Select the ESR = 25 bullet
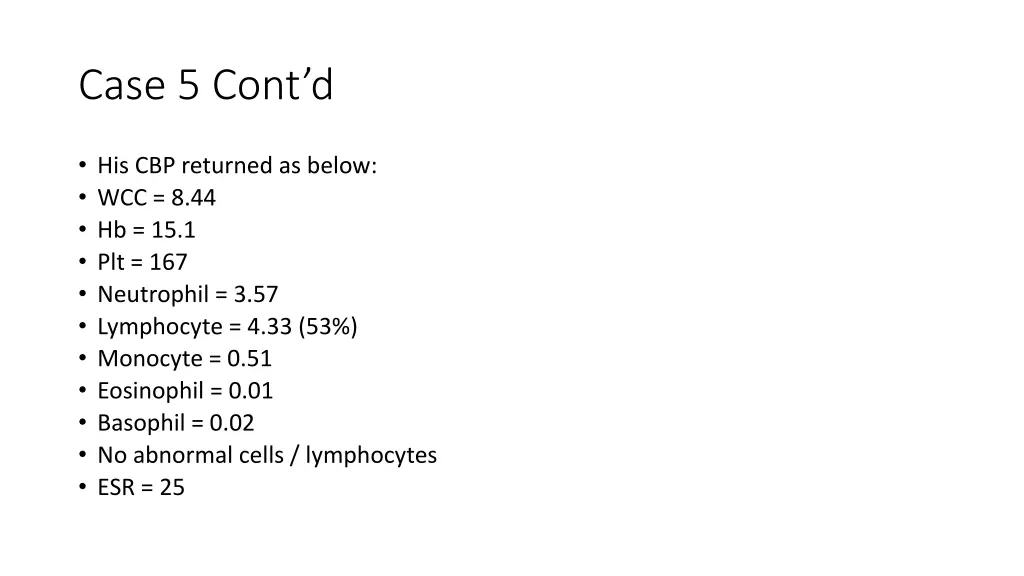This screenshot has width=1024, height=576. 141,487
